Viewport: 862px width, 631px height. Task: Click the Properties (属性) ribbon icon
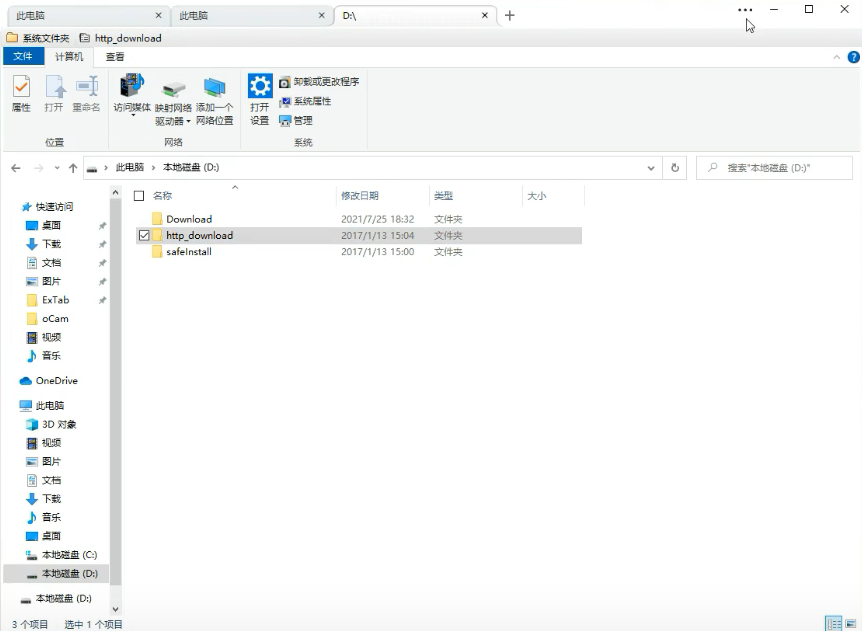click(21, 93)
